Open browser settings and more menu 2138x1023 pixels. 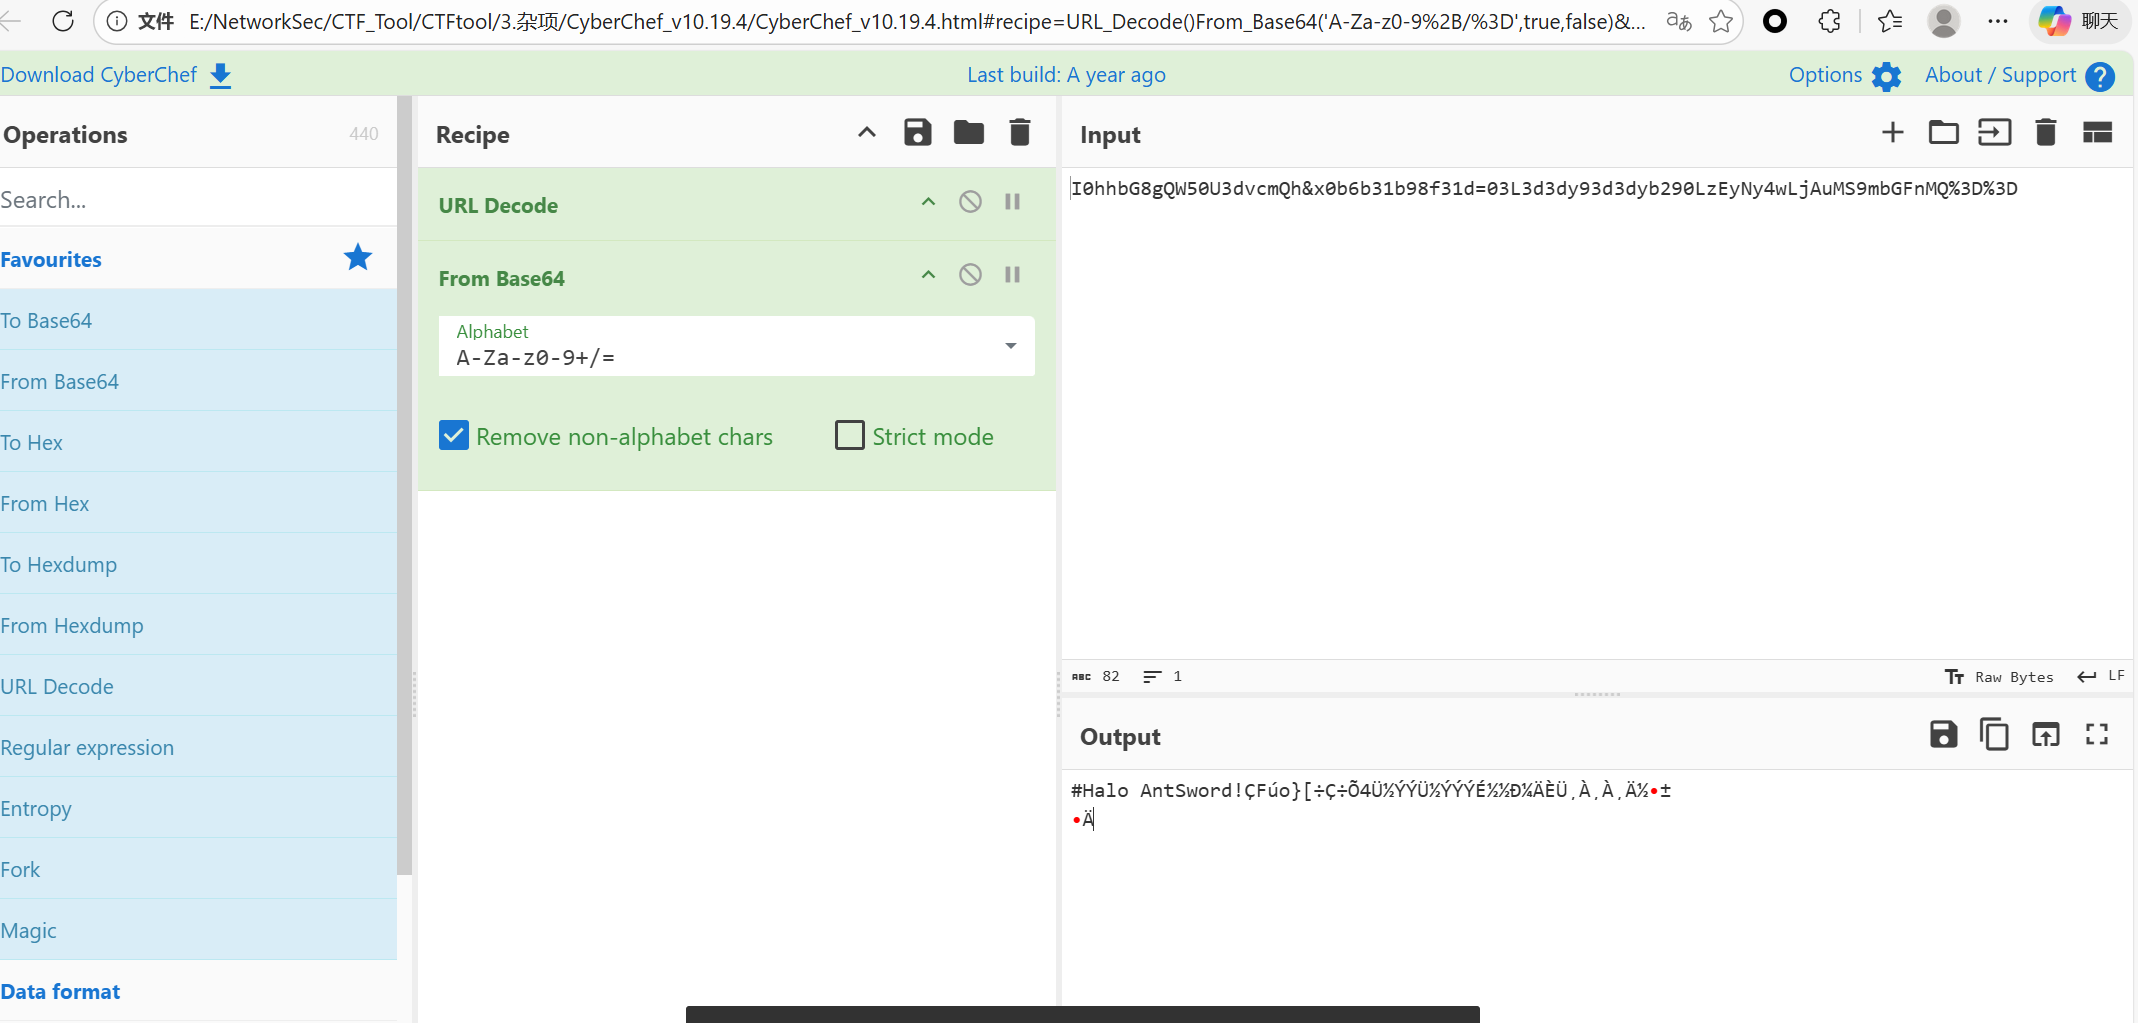click(1998, 21)
